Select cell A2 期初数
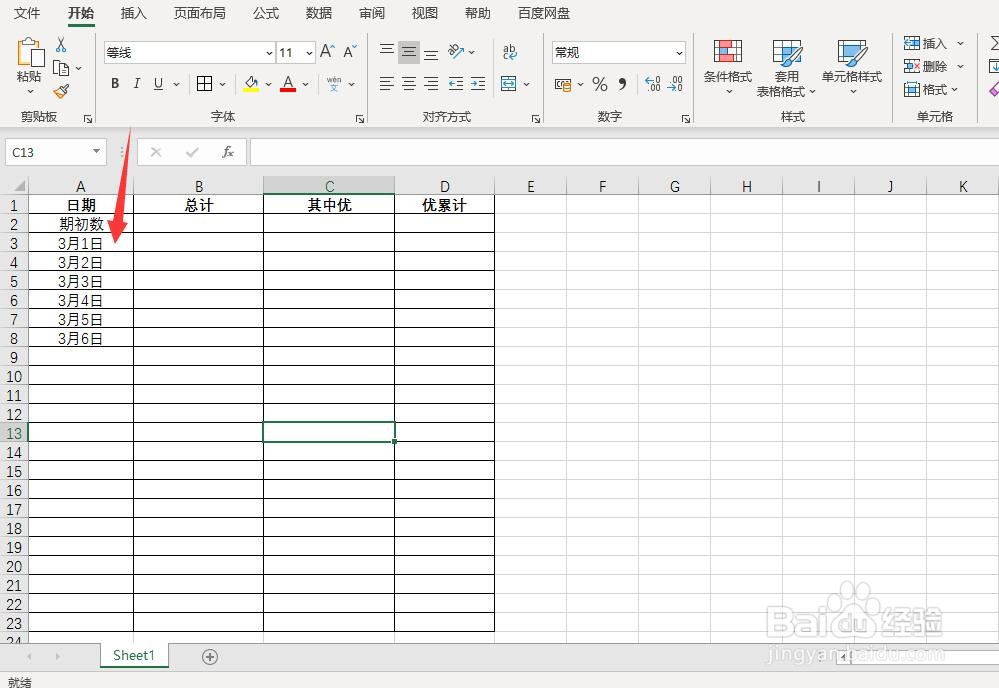Viewport: 999px width, 688px height. point(81,224)
